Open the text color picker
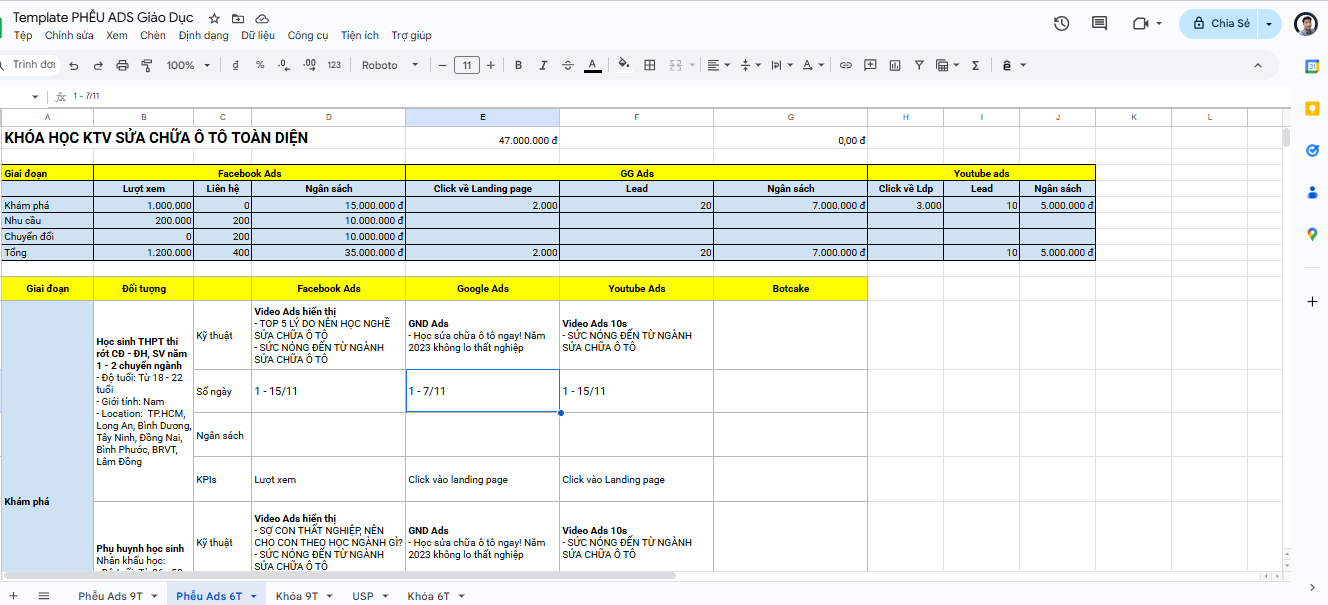This screenshot has height=605, width=1328. point(593,65)
